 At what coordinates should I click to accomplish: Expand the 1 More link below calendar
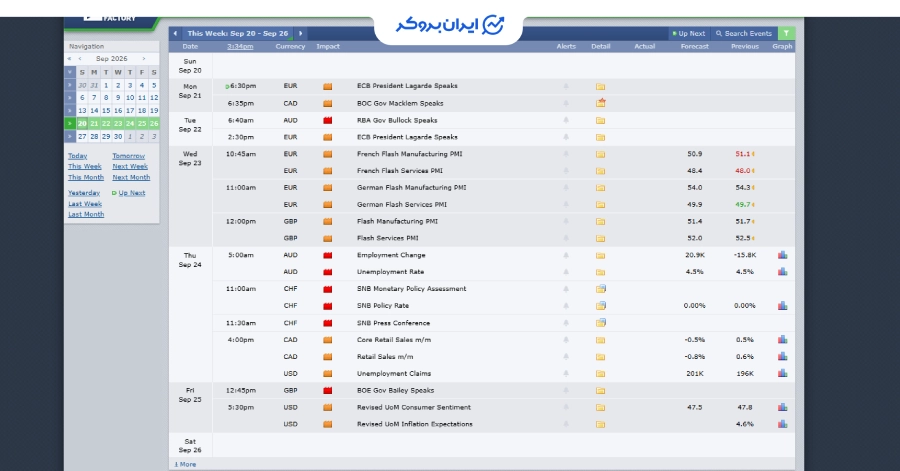click(185, 464)
